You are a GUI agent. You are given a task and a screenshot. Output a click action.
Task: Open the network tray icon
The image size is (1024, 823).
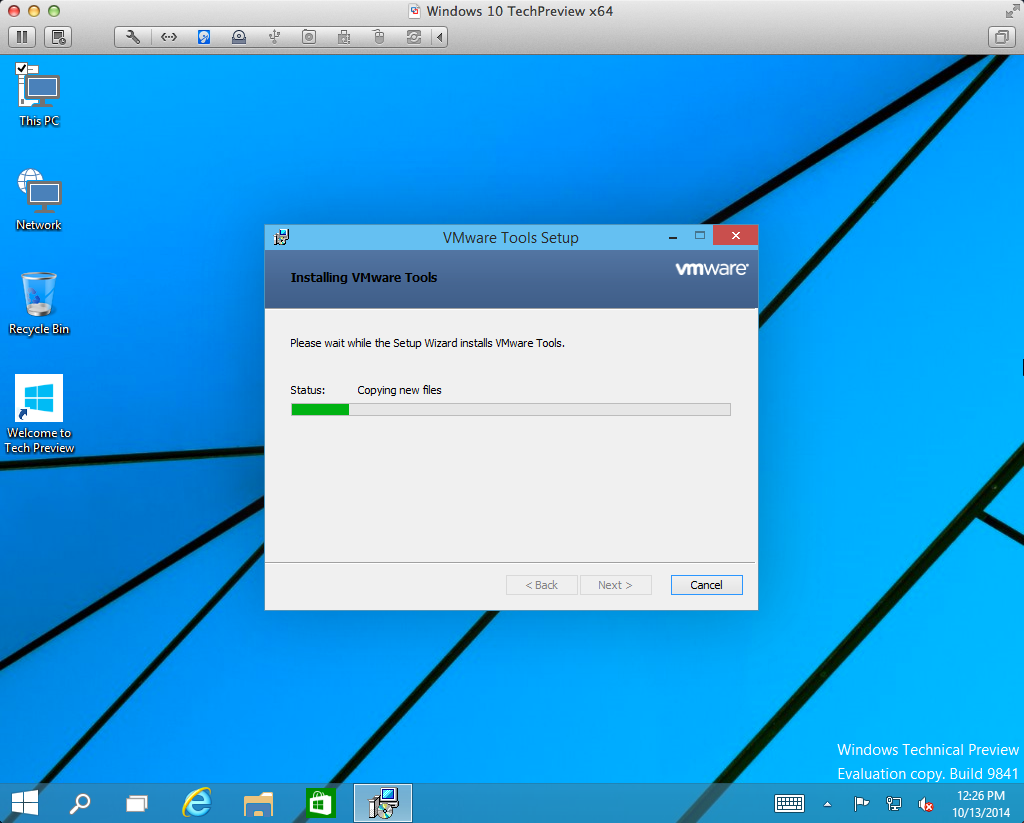(893, 803)
